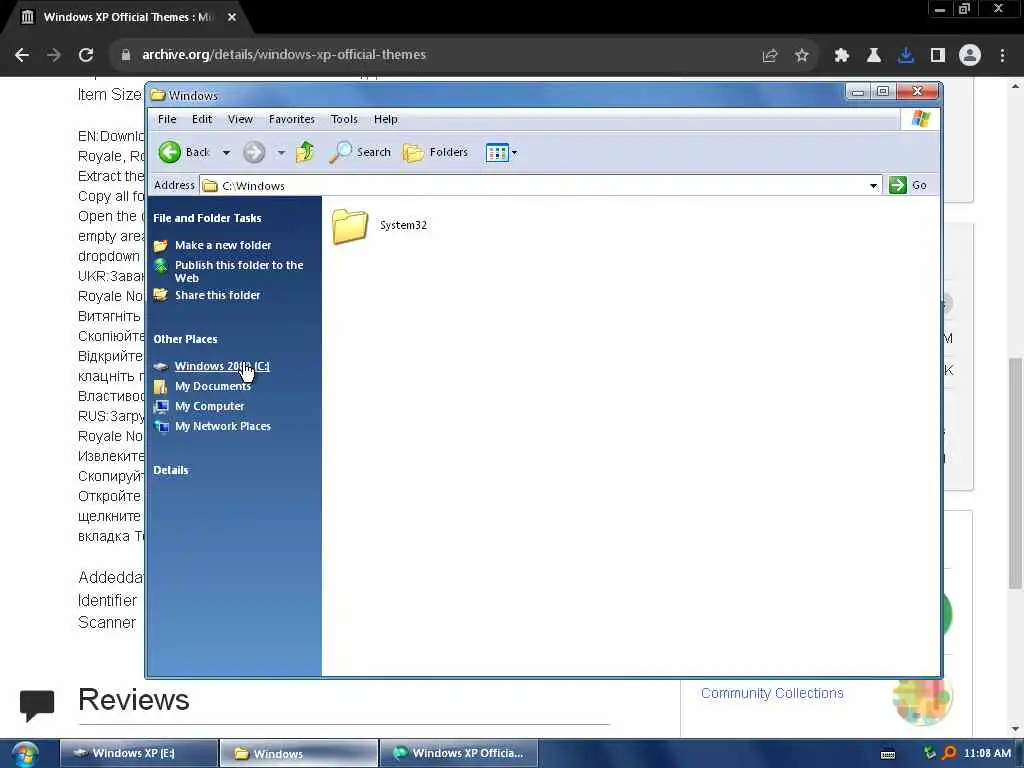Bookmark this page with star icon

click(x=802, y=56)
